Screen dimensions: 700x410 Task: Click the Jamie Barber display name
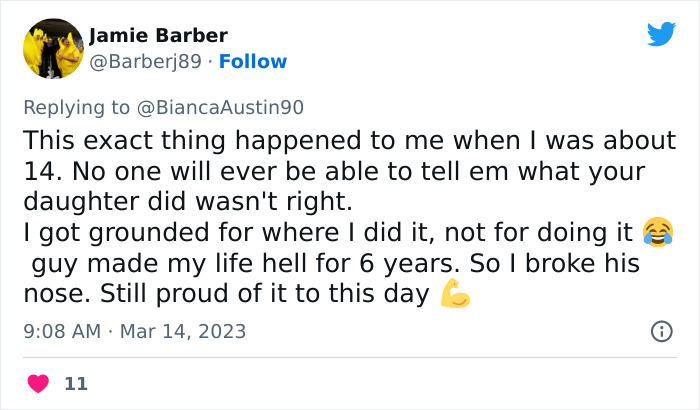[158, 36]
